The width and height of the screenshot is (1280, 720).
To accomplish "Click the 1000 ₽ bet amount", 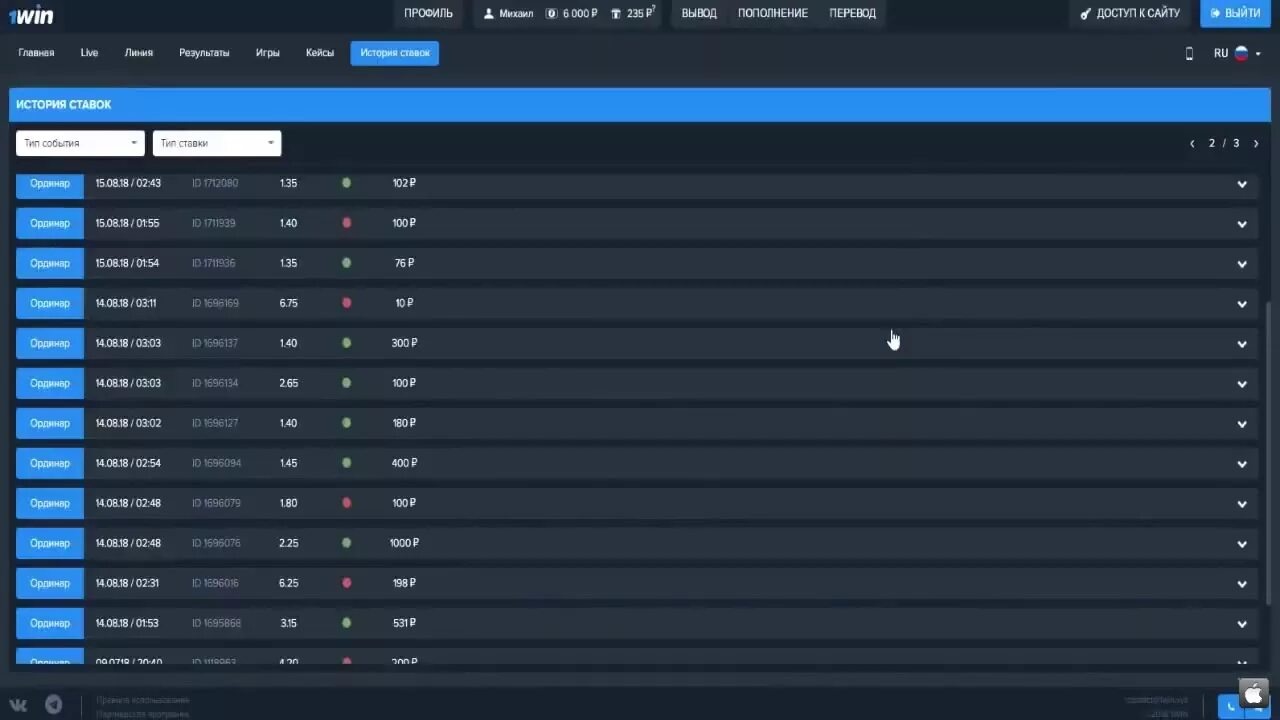I will pos(404,543).
